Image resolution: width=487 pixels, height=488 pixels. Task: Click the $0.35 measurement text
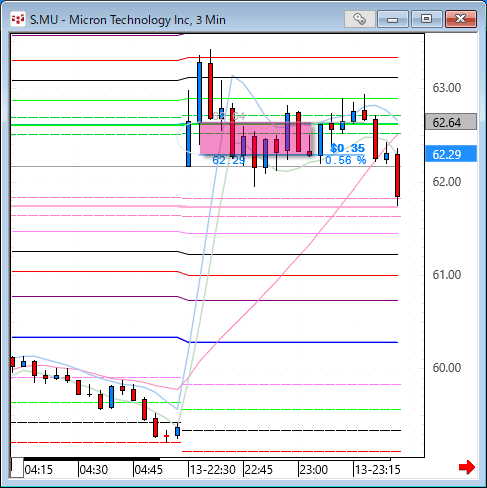348,148
